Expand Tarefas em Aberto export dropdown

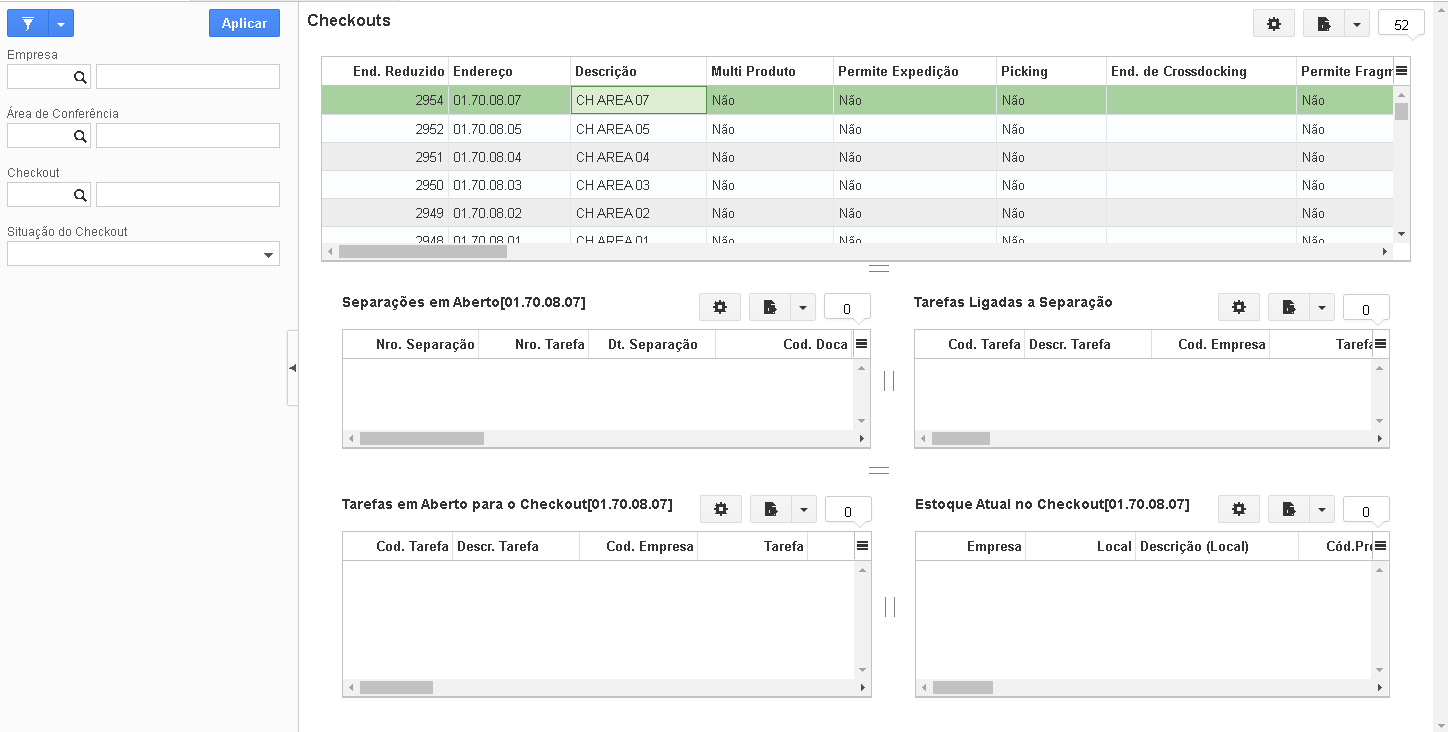tap(805, 509)
